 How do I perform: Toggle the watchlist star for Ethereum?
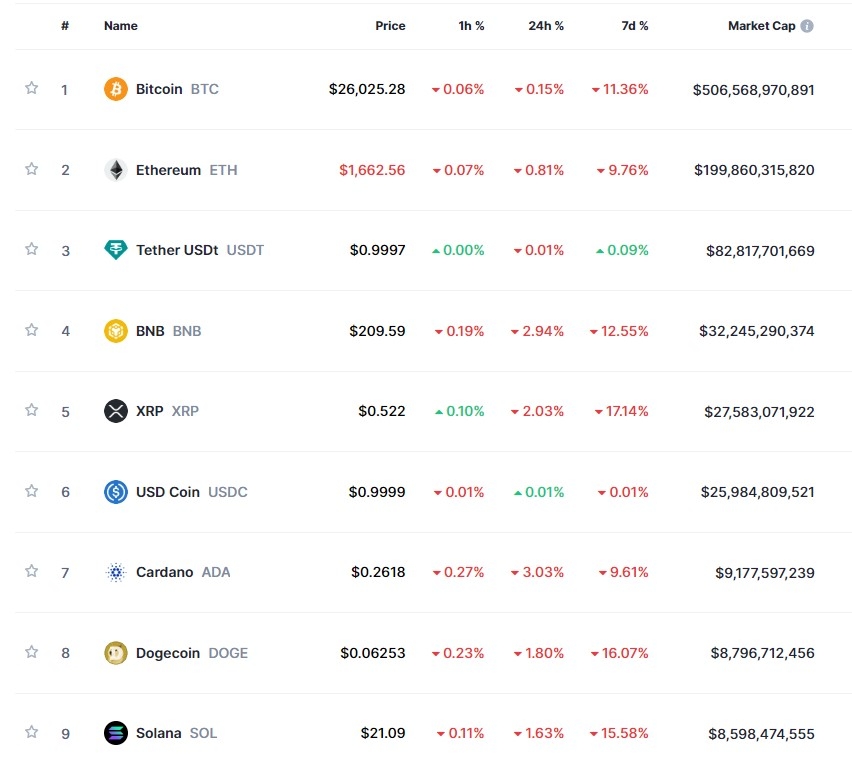coord(31,169)
